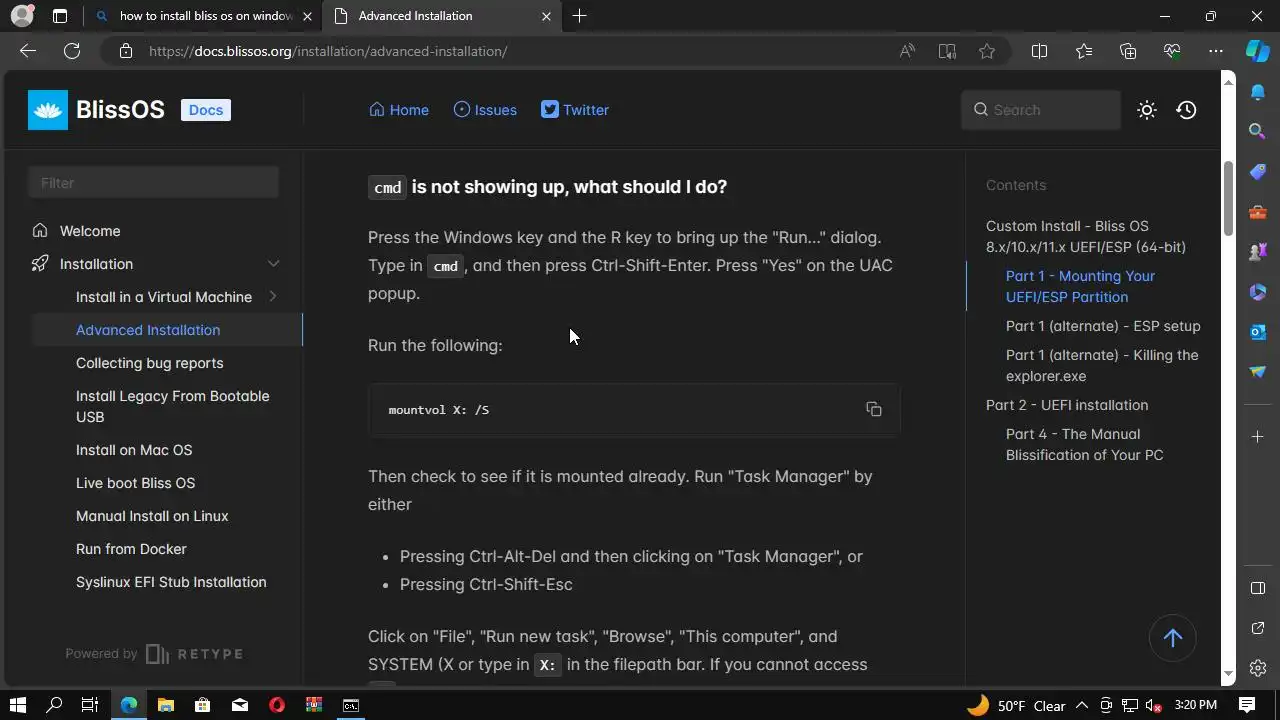View site information lock icon

126,51
